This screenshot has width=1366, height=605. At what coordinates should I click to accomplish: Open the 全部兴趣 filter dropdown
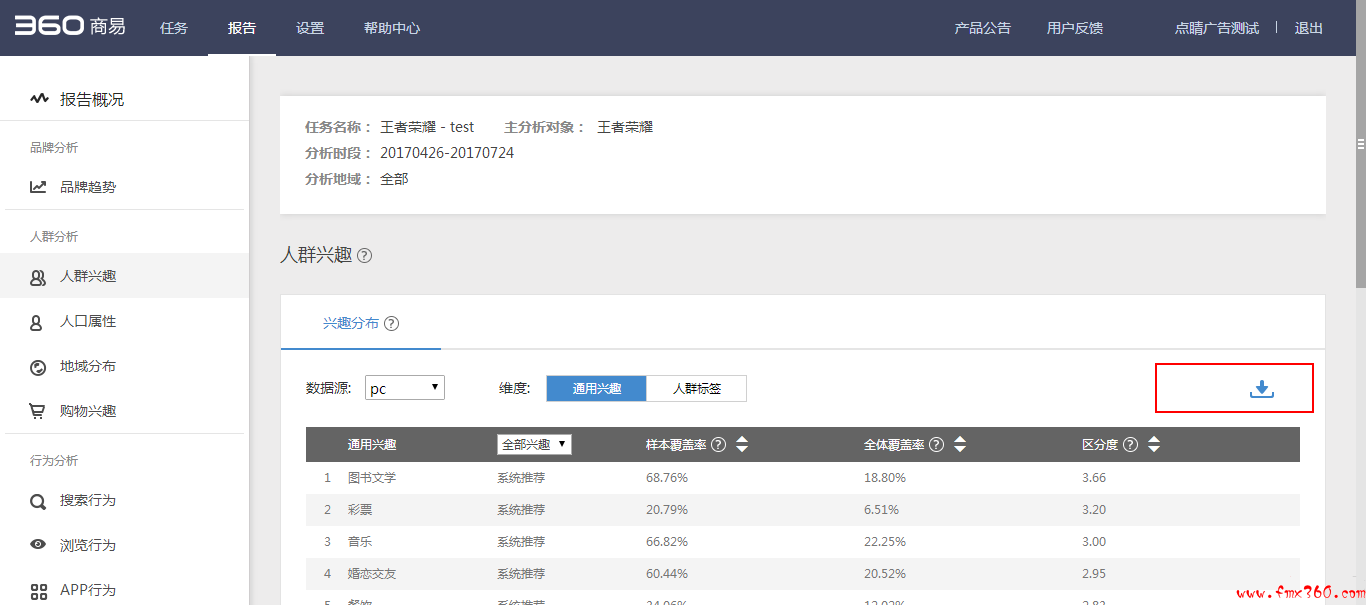[534, 444]
